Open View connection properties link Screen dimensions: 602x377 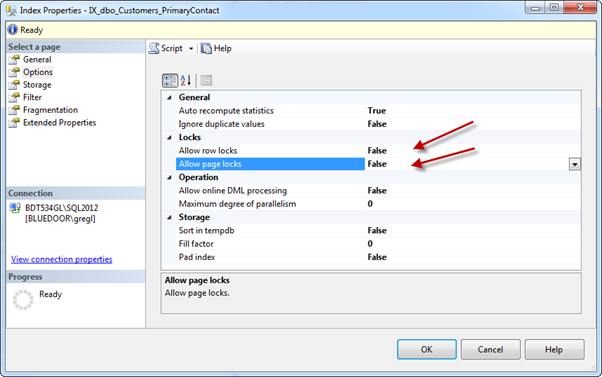(x=61, y=260)
